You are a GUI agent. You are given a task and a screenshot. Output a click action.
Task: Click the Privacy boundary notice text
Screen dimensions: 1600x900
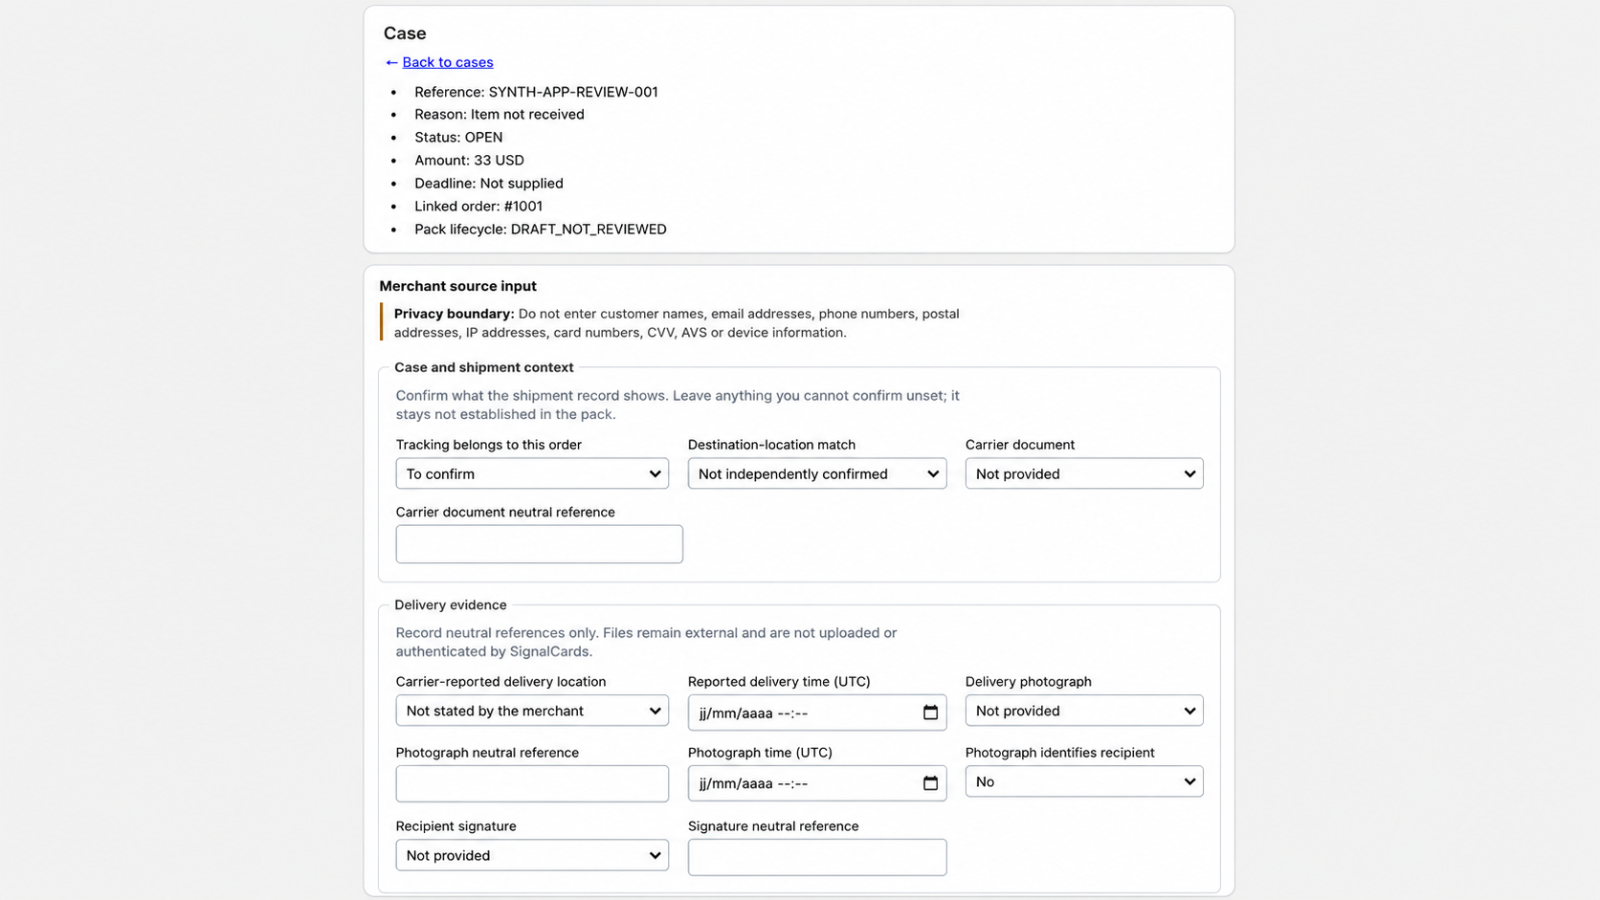tap(677, 323)
